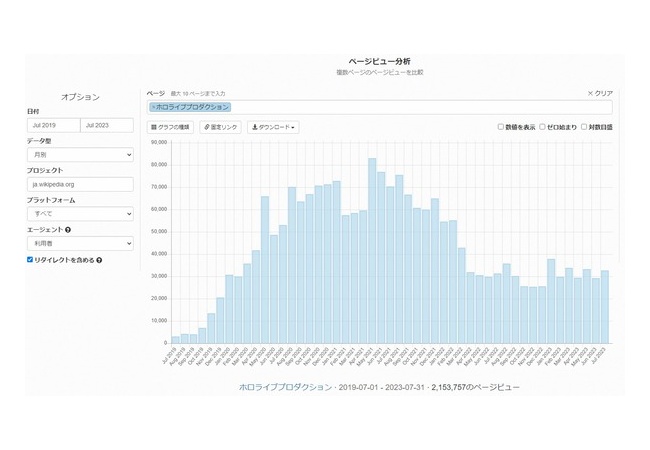This screenshot has width=650, height=450.
Task: Click クリア to clear pages
Action: click(x=600, y=93)
